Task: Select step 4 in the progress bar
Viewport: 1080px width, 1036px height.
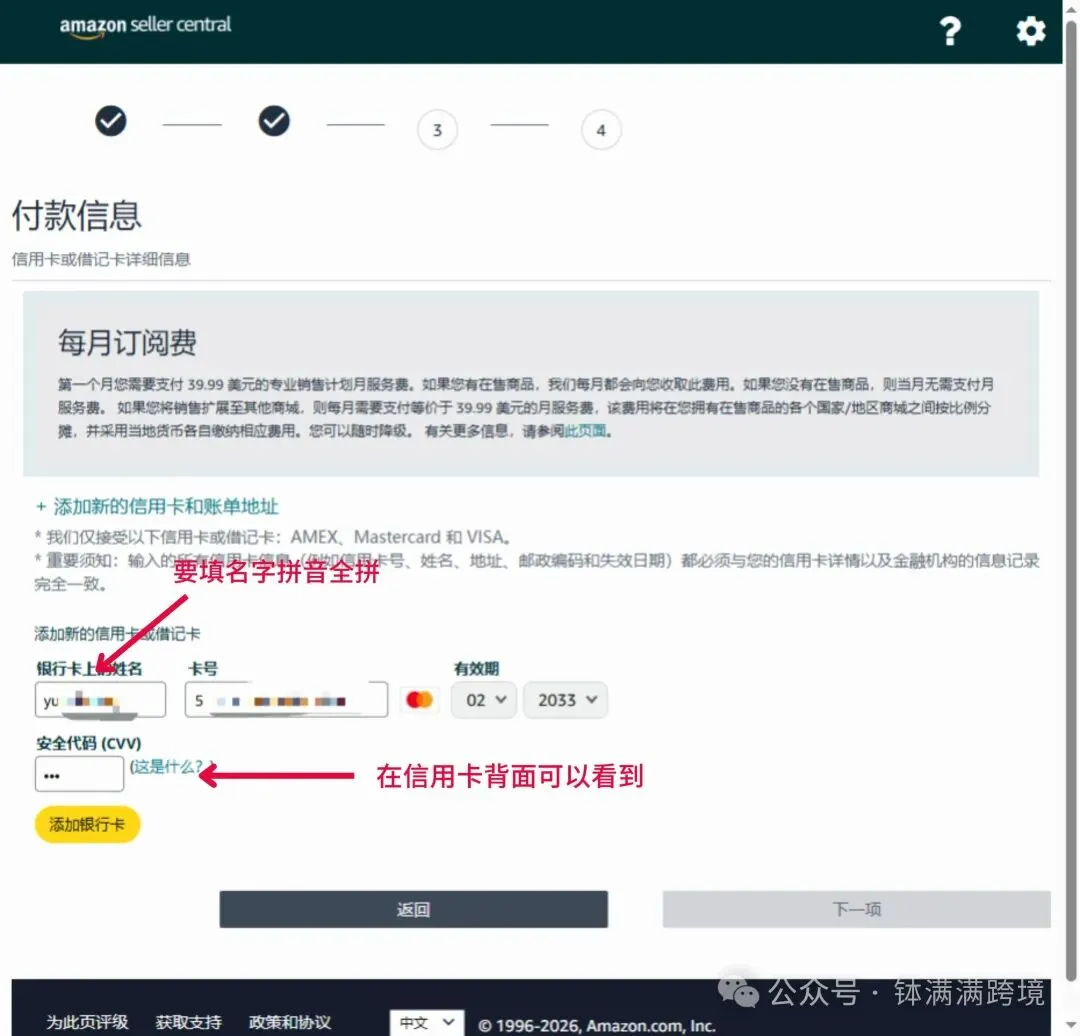Action: (601, 130)
